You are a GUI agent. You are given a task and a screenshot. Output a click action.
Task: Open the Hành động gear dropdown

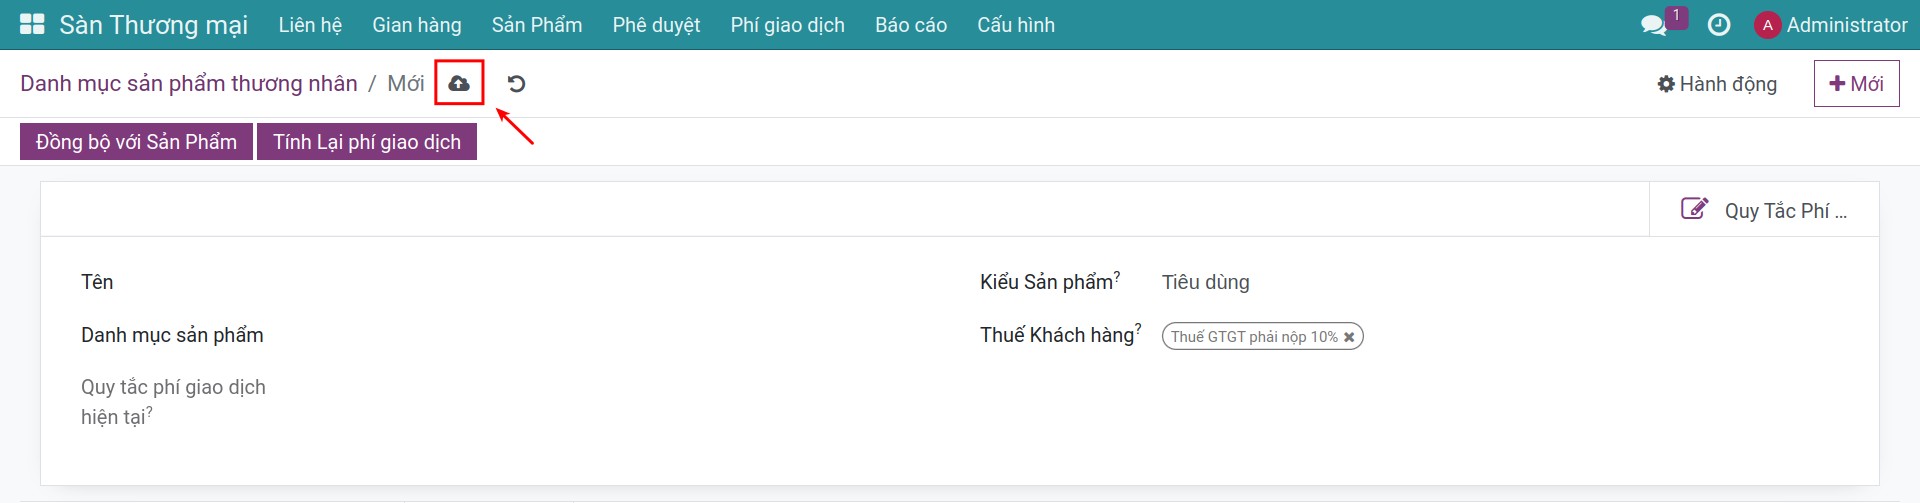[1717, 84]
